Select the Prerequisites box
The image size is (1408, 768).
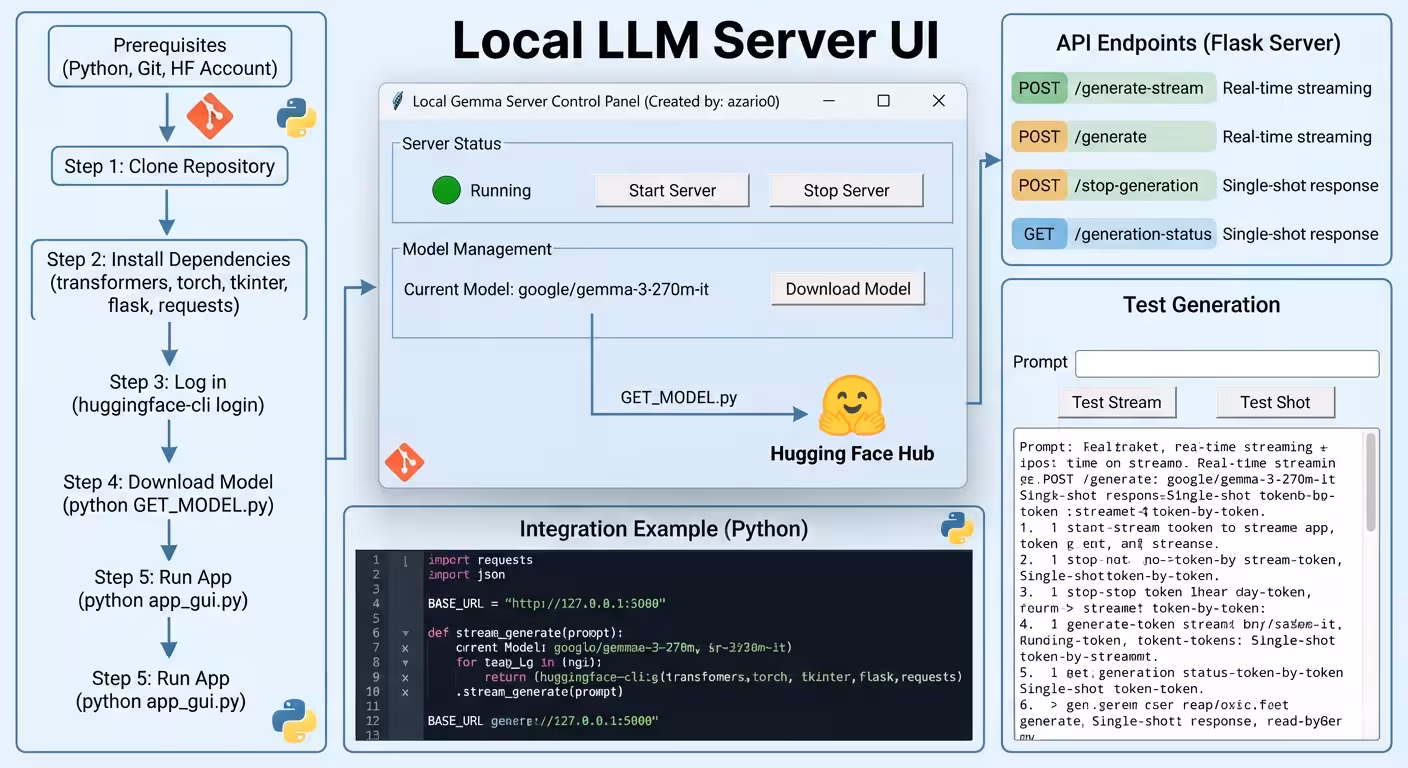[169, 57]
